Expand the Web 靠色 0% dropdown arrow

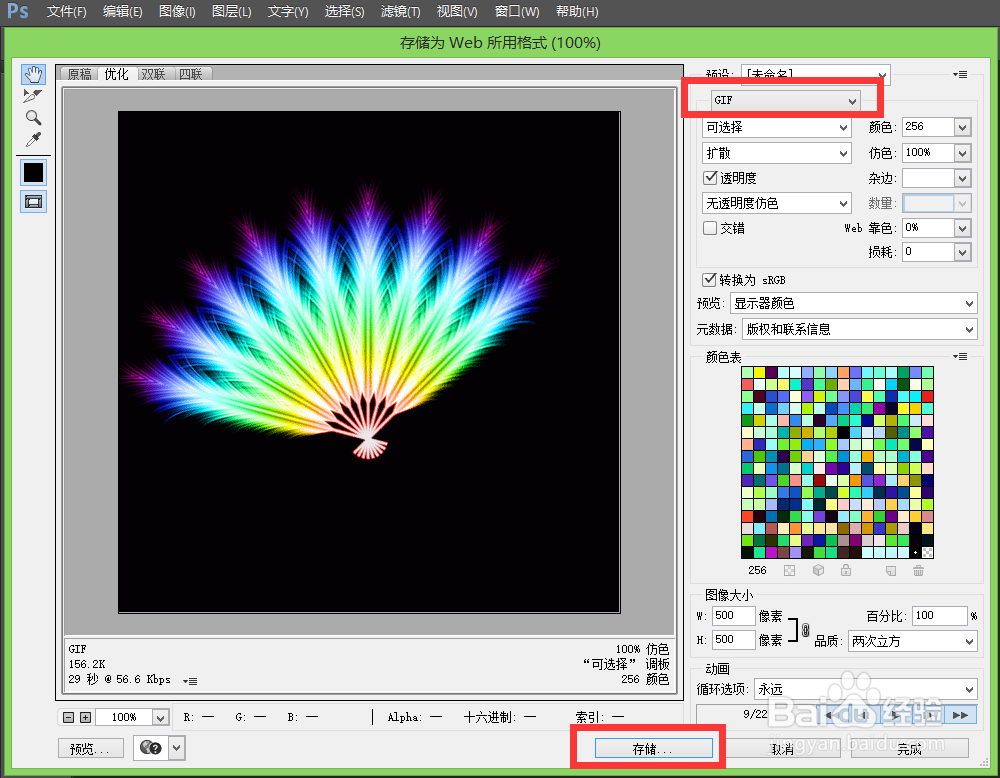point(962,228)
